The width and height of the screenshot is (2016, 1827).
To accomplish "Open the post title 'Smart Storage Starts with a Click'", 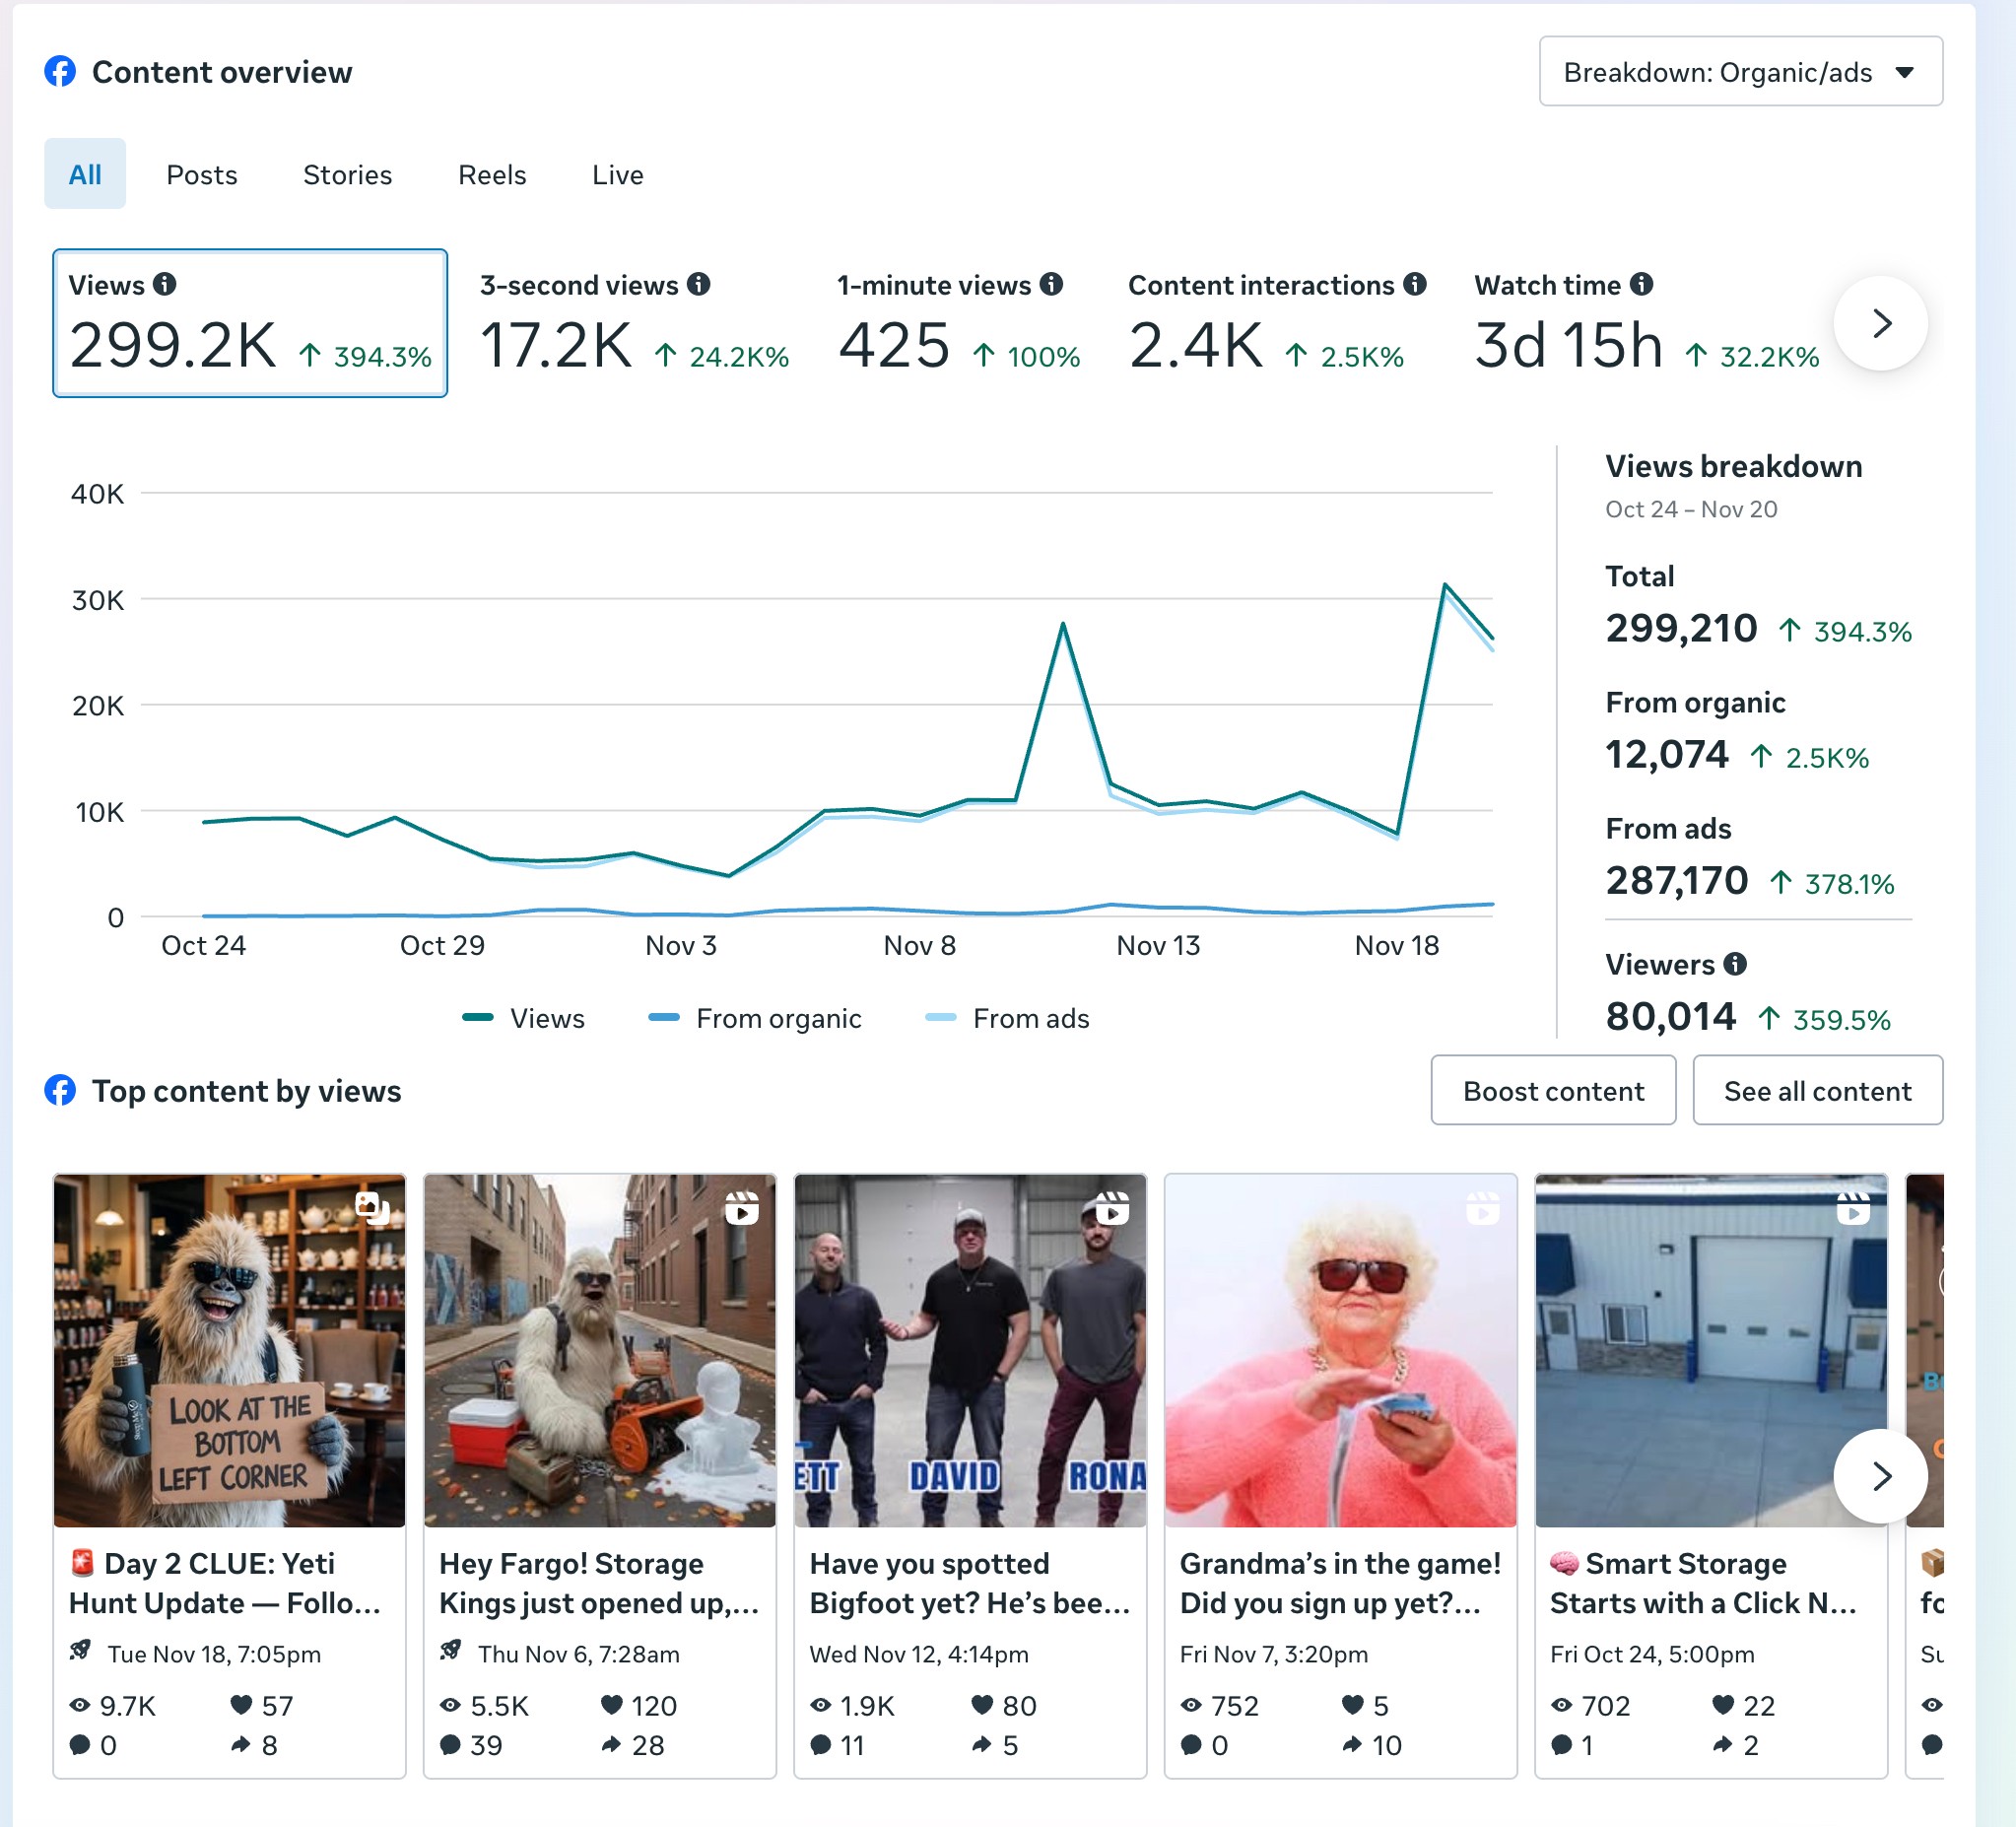I will click(1704, 1583).
